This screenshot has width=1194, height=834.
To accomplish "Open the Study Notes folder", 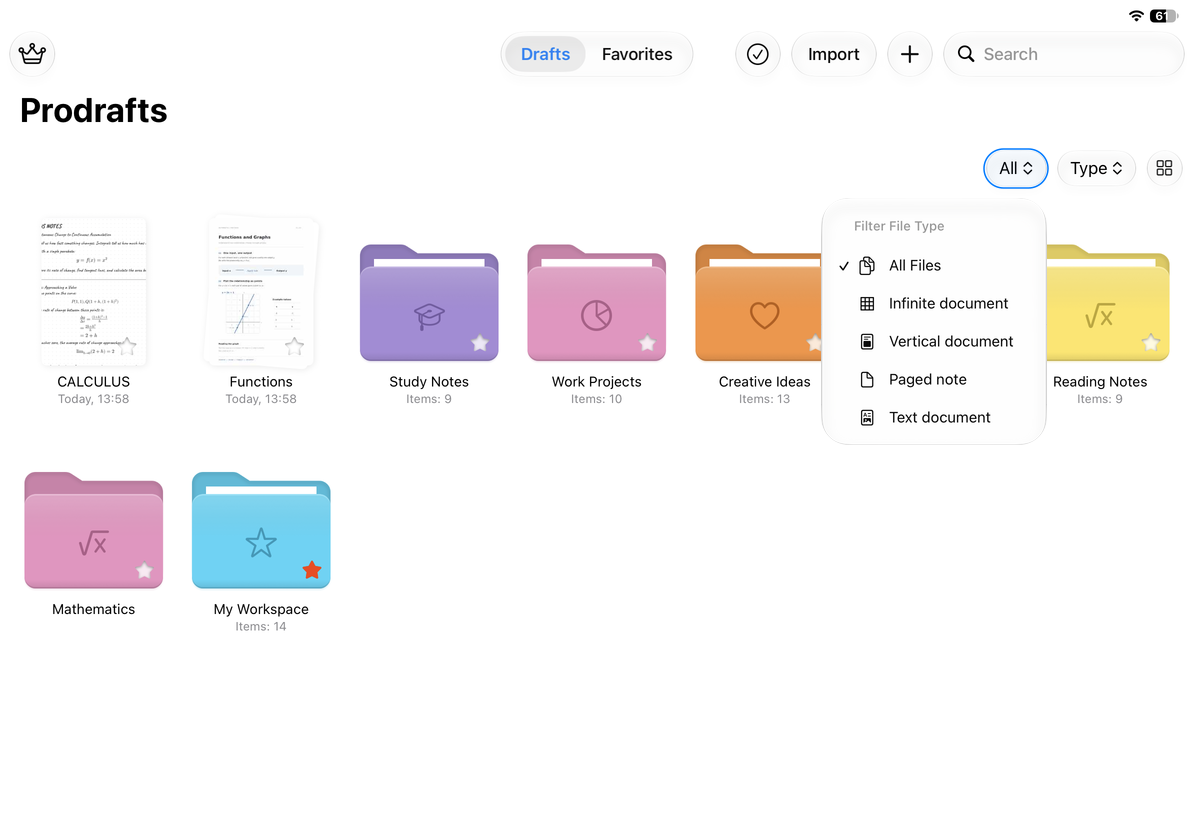I will pos(429,303).
